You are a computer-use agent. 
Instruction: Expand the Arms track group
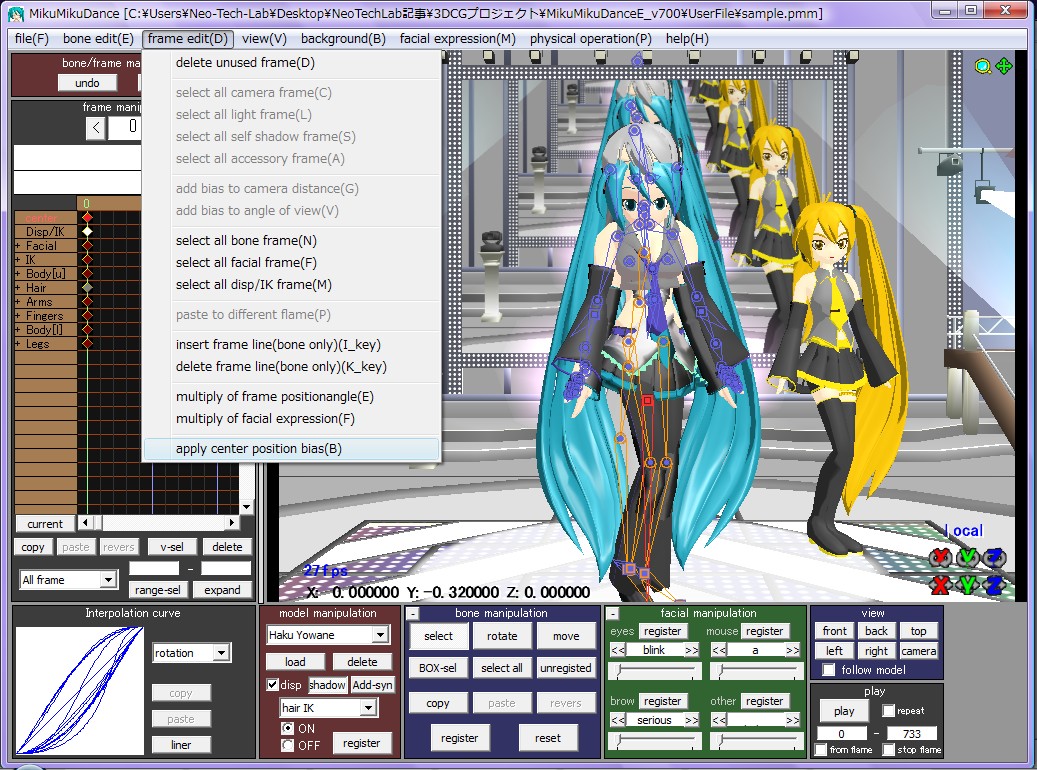point(18,302)
